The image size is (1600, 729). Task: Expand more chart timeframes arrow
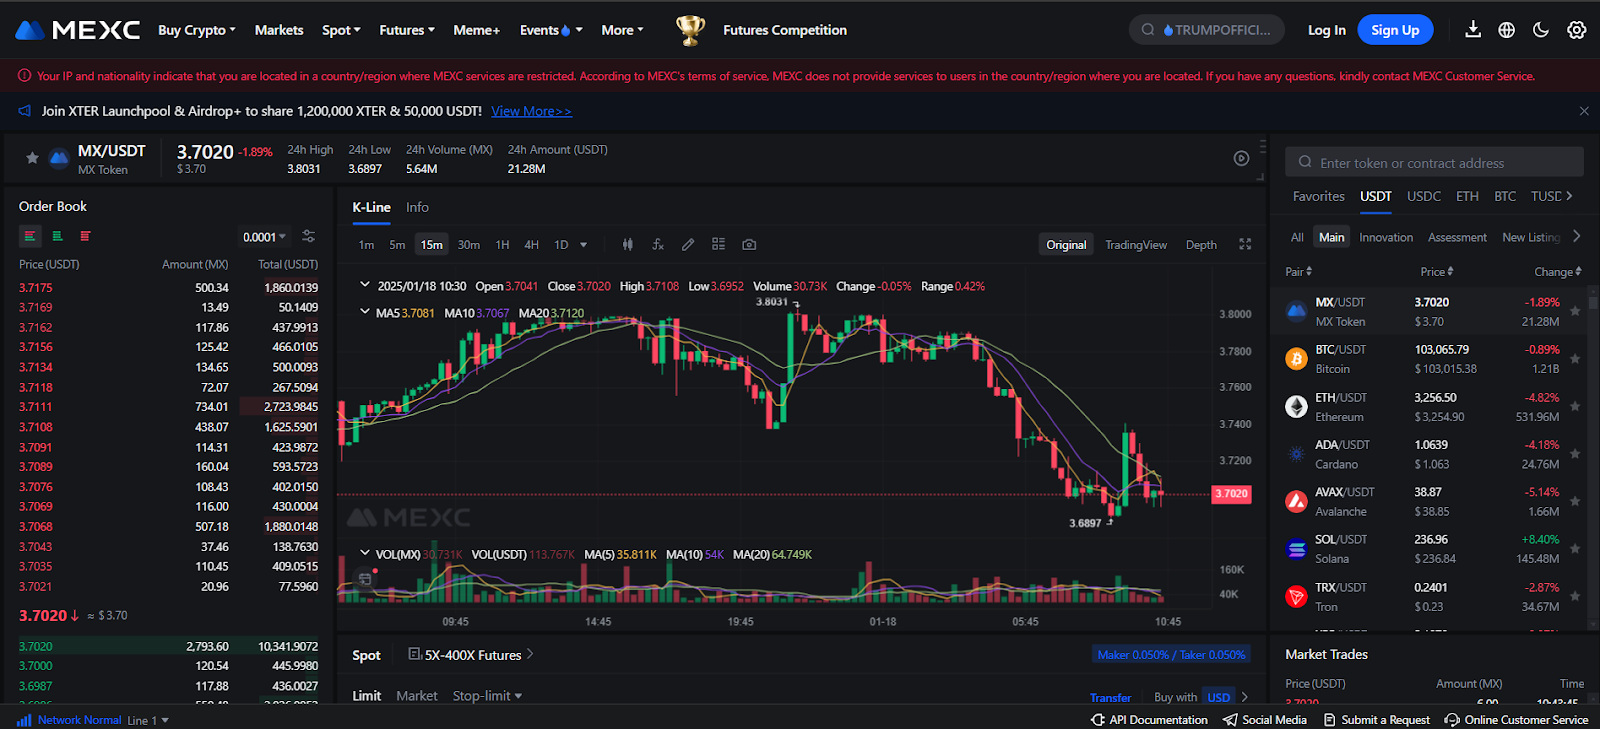[x=583, y=245]
